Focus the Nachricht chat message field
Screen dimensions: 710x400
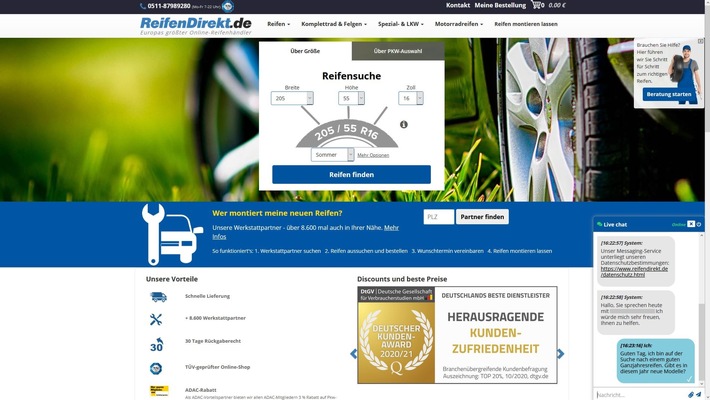coord(640,395)
